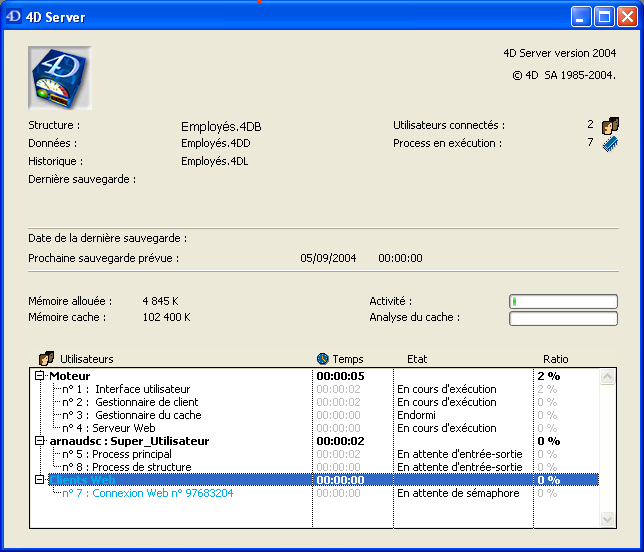Click the 4D Server logo icon
Image resolution: width=644 pixels, height=552 pixels.
tap(60, 78)
